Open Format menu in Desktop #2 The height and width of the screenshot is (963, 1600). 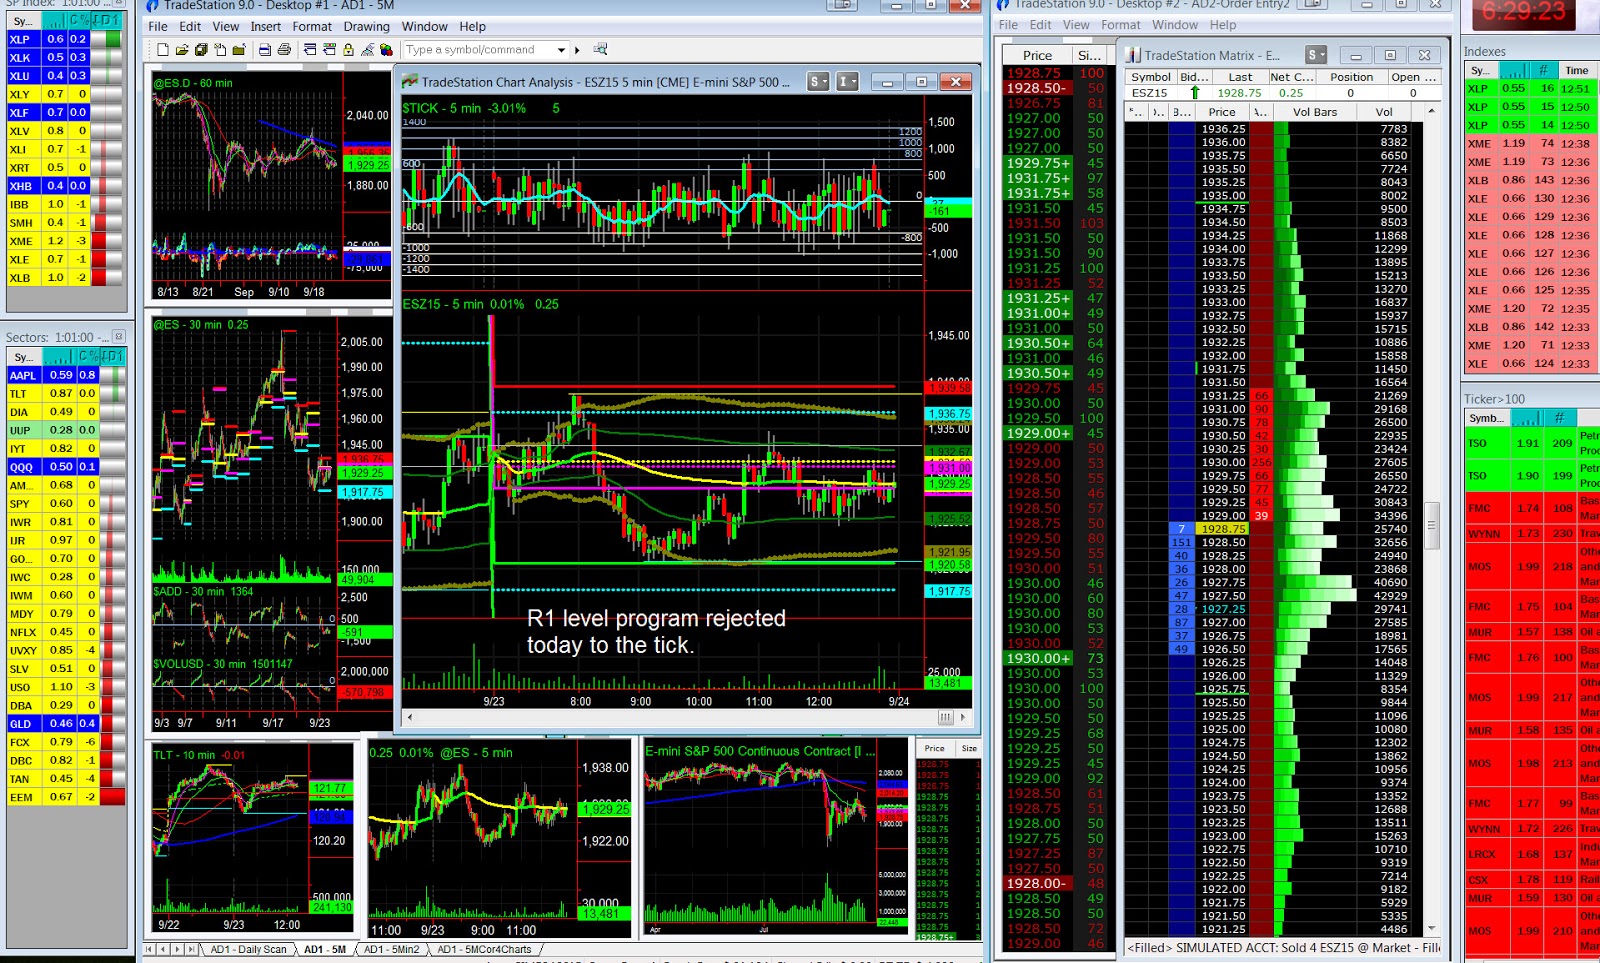click(x=1121, y=25)
